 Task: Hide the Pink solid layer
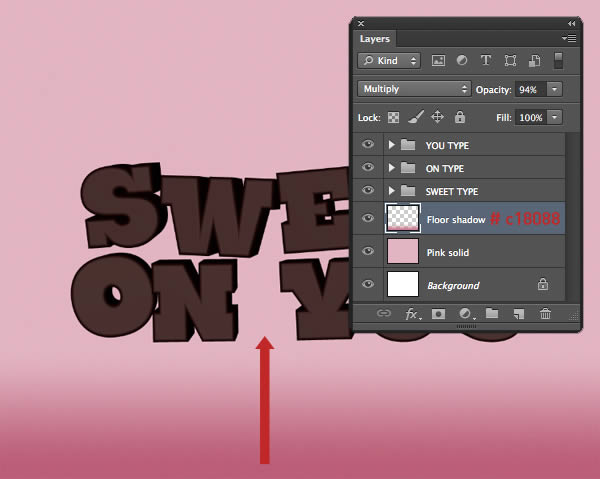coord(368,251)
